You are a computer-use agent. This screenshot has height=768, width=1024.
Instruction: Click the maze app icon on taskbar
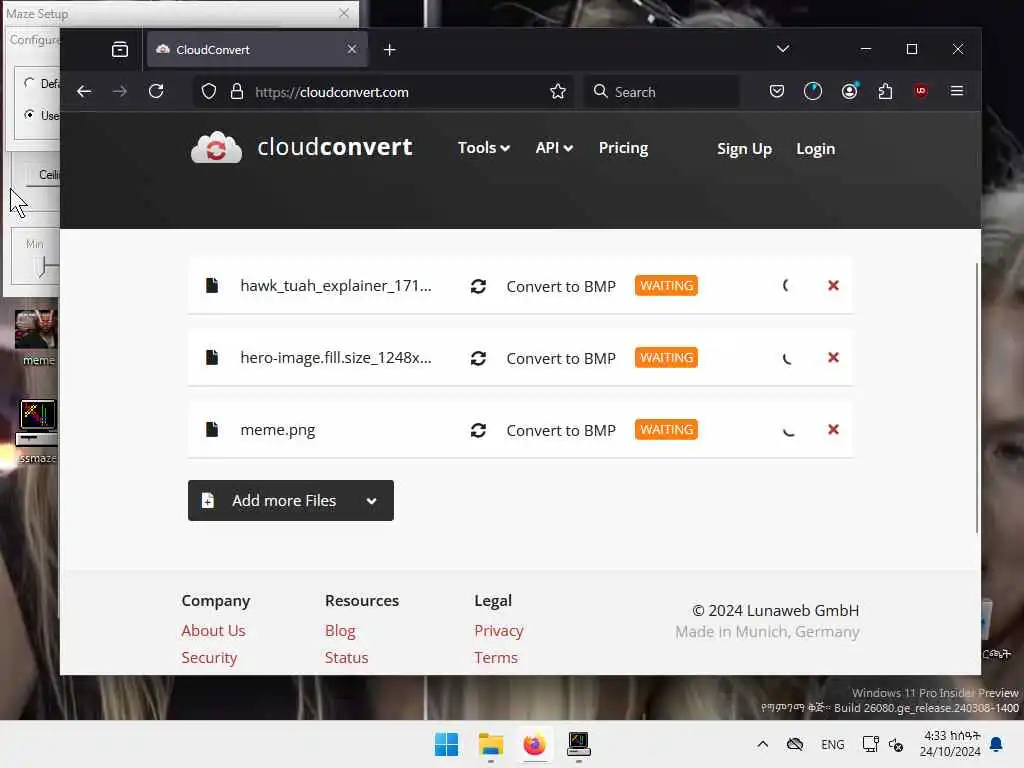click(x=579, y=744)
